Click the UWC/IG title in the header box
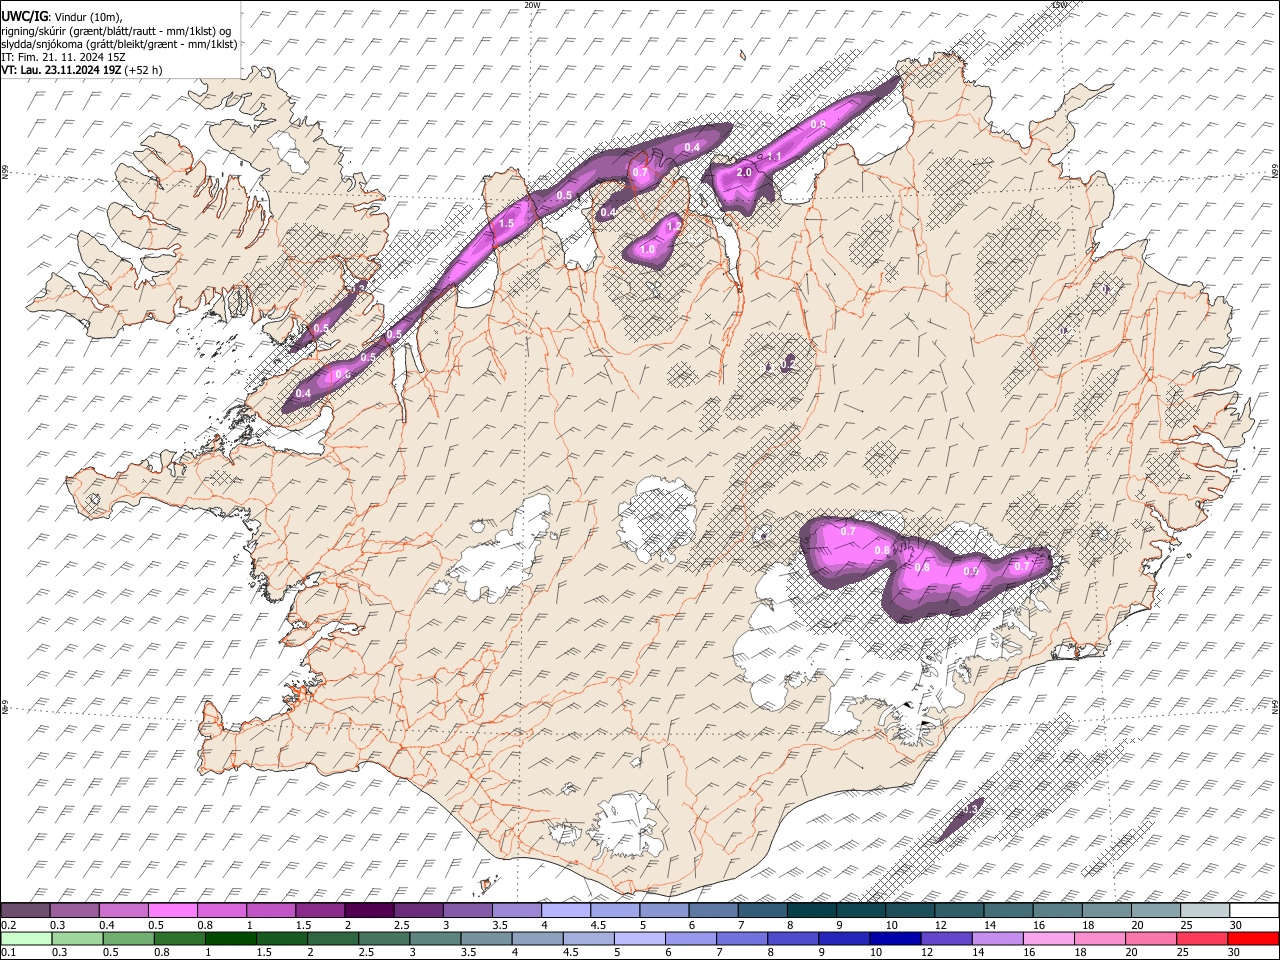Viewport: 1280px width, 960px height. coord(24,16)
